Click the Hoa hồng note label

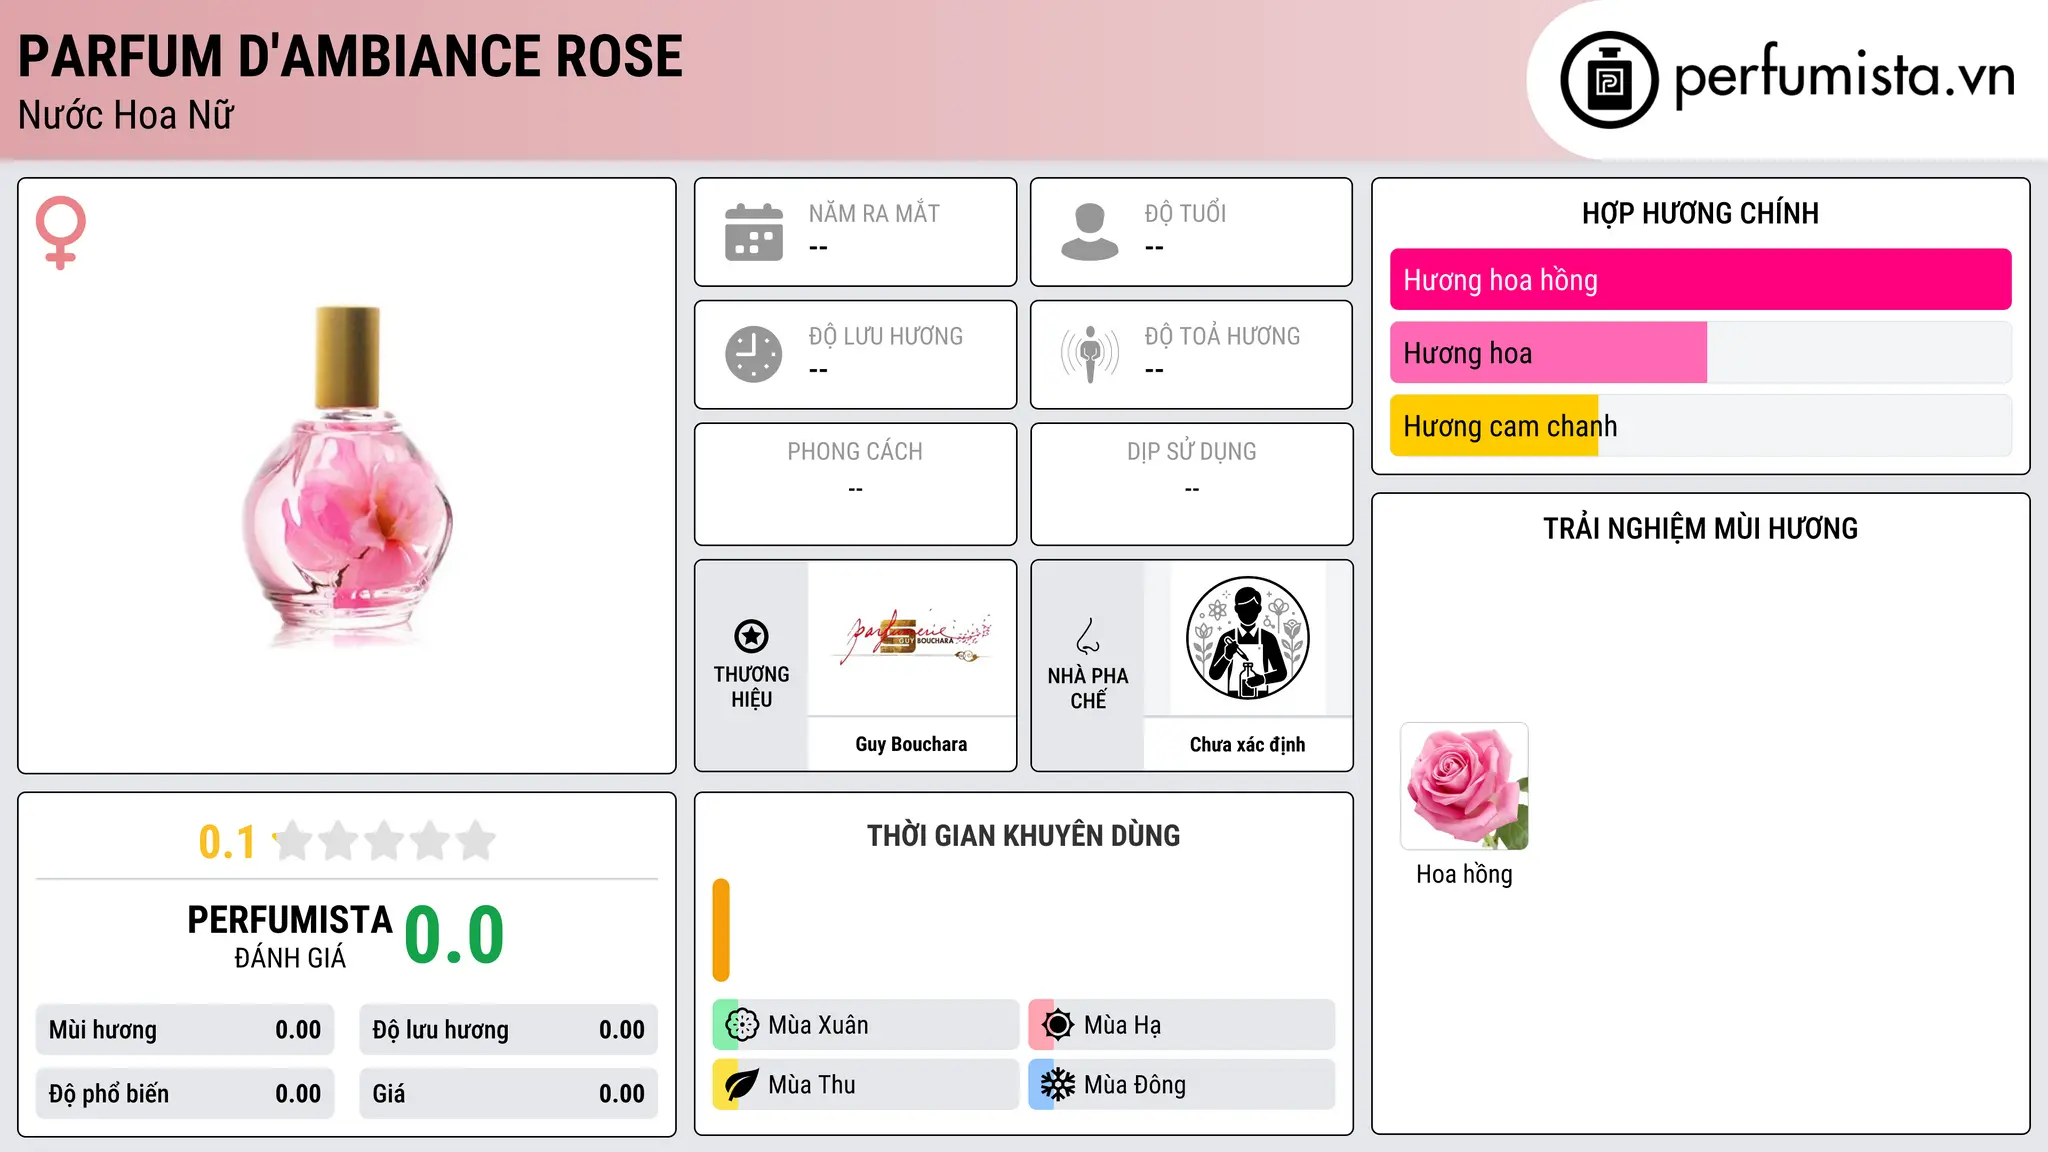pyautogui.click(x=1464, y=874)
